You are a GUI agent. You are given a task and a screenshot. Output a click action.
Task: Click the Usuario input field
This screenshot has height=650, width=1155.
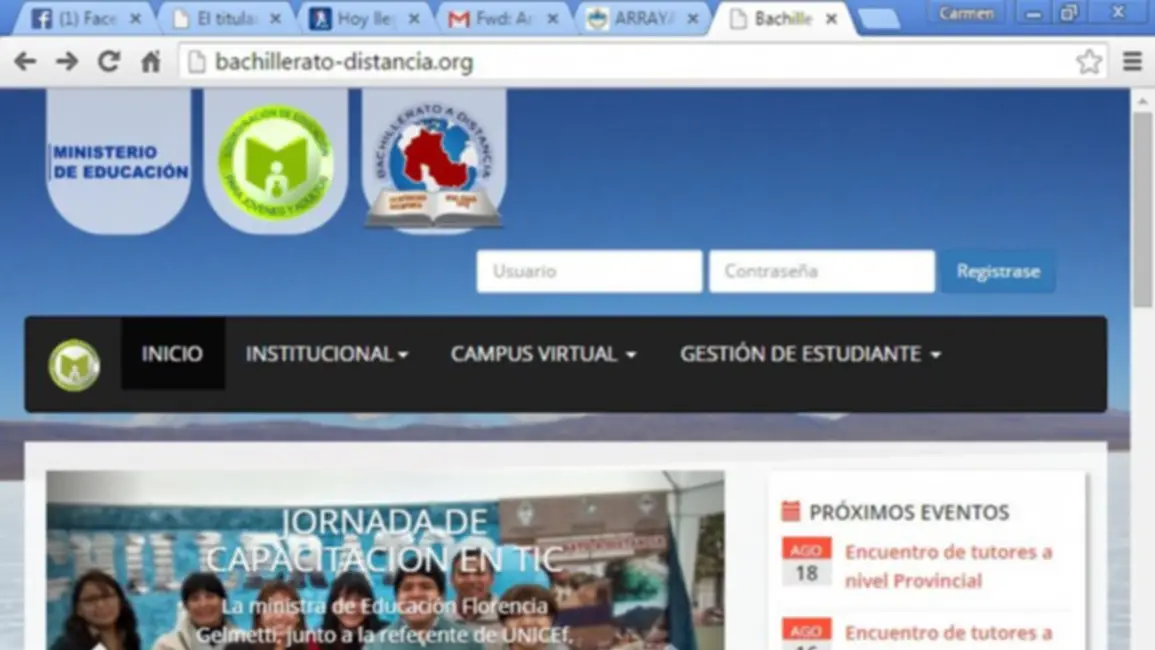(x=589, y=271)
